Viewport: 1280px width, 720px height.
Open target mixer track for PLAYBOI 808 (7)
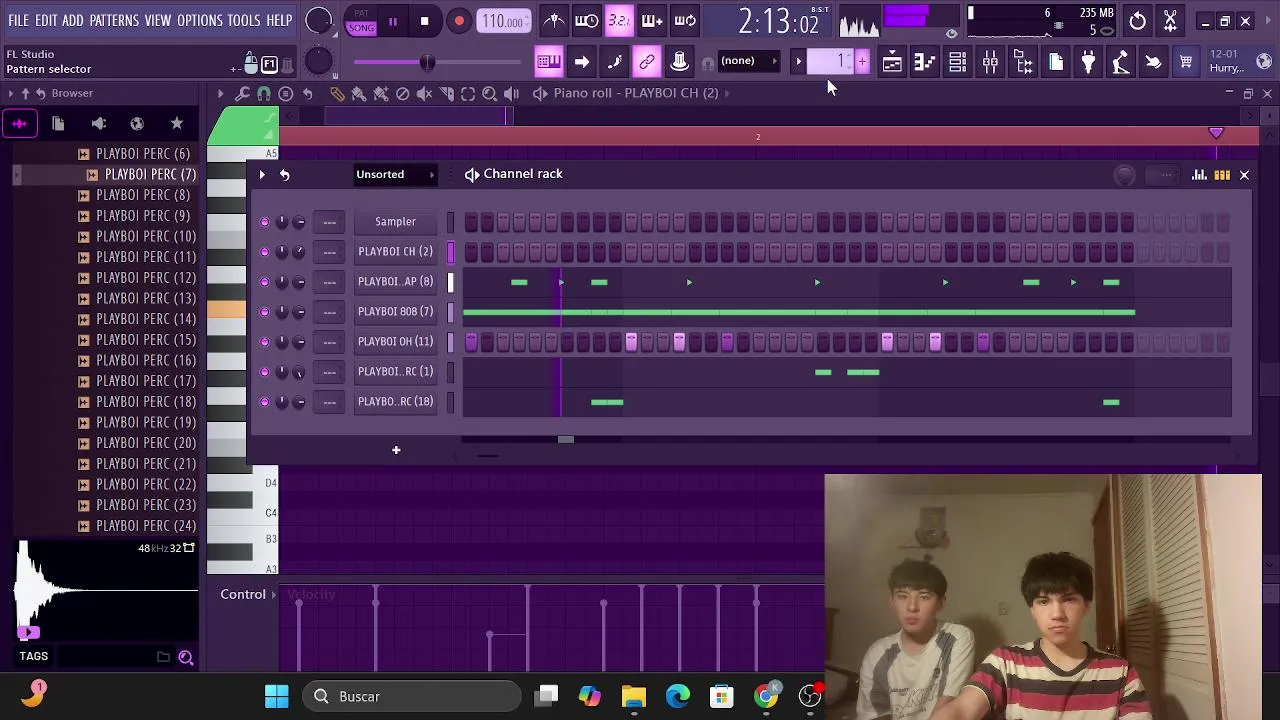tap(329, 312)
